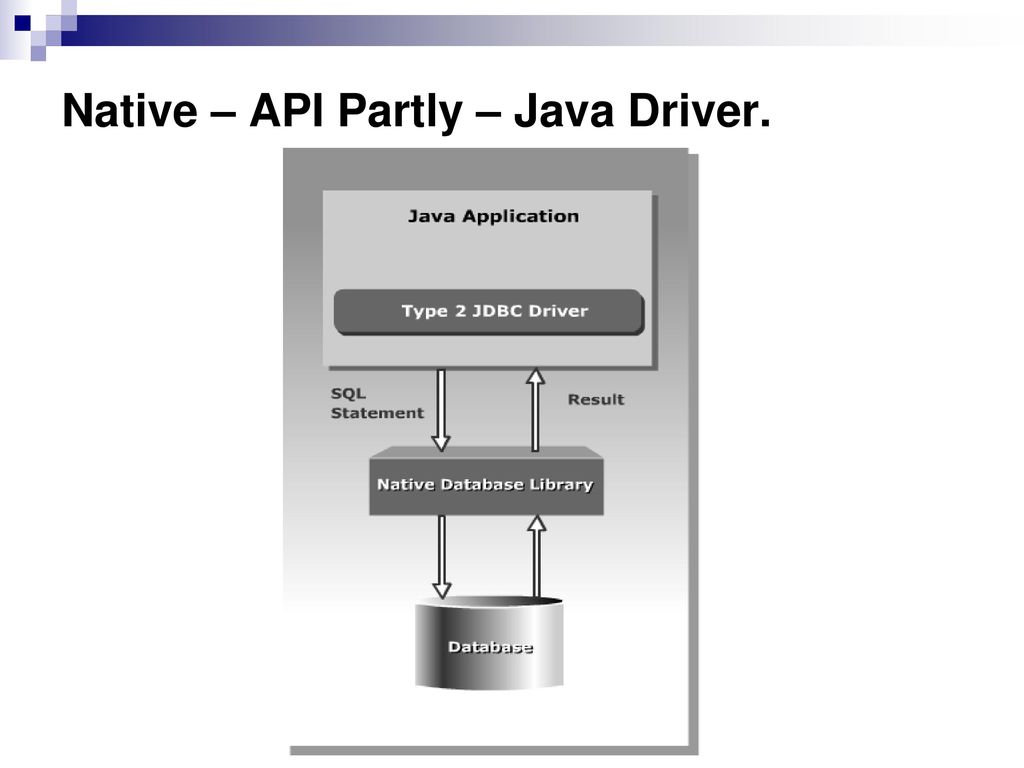Click the 'Native Database Library' box
Screen dimensions: 1024x768
click(486, 481)
